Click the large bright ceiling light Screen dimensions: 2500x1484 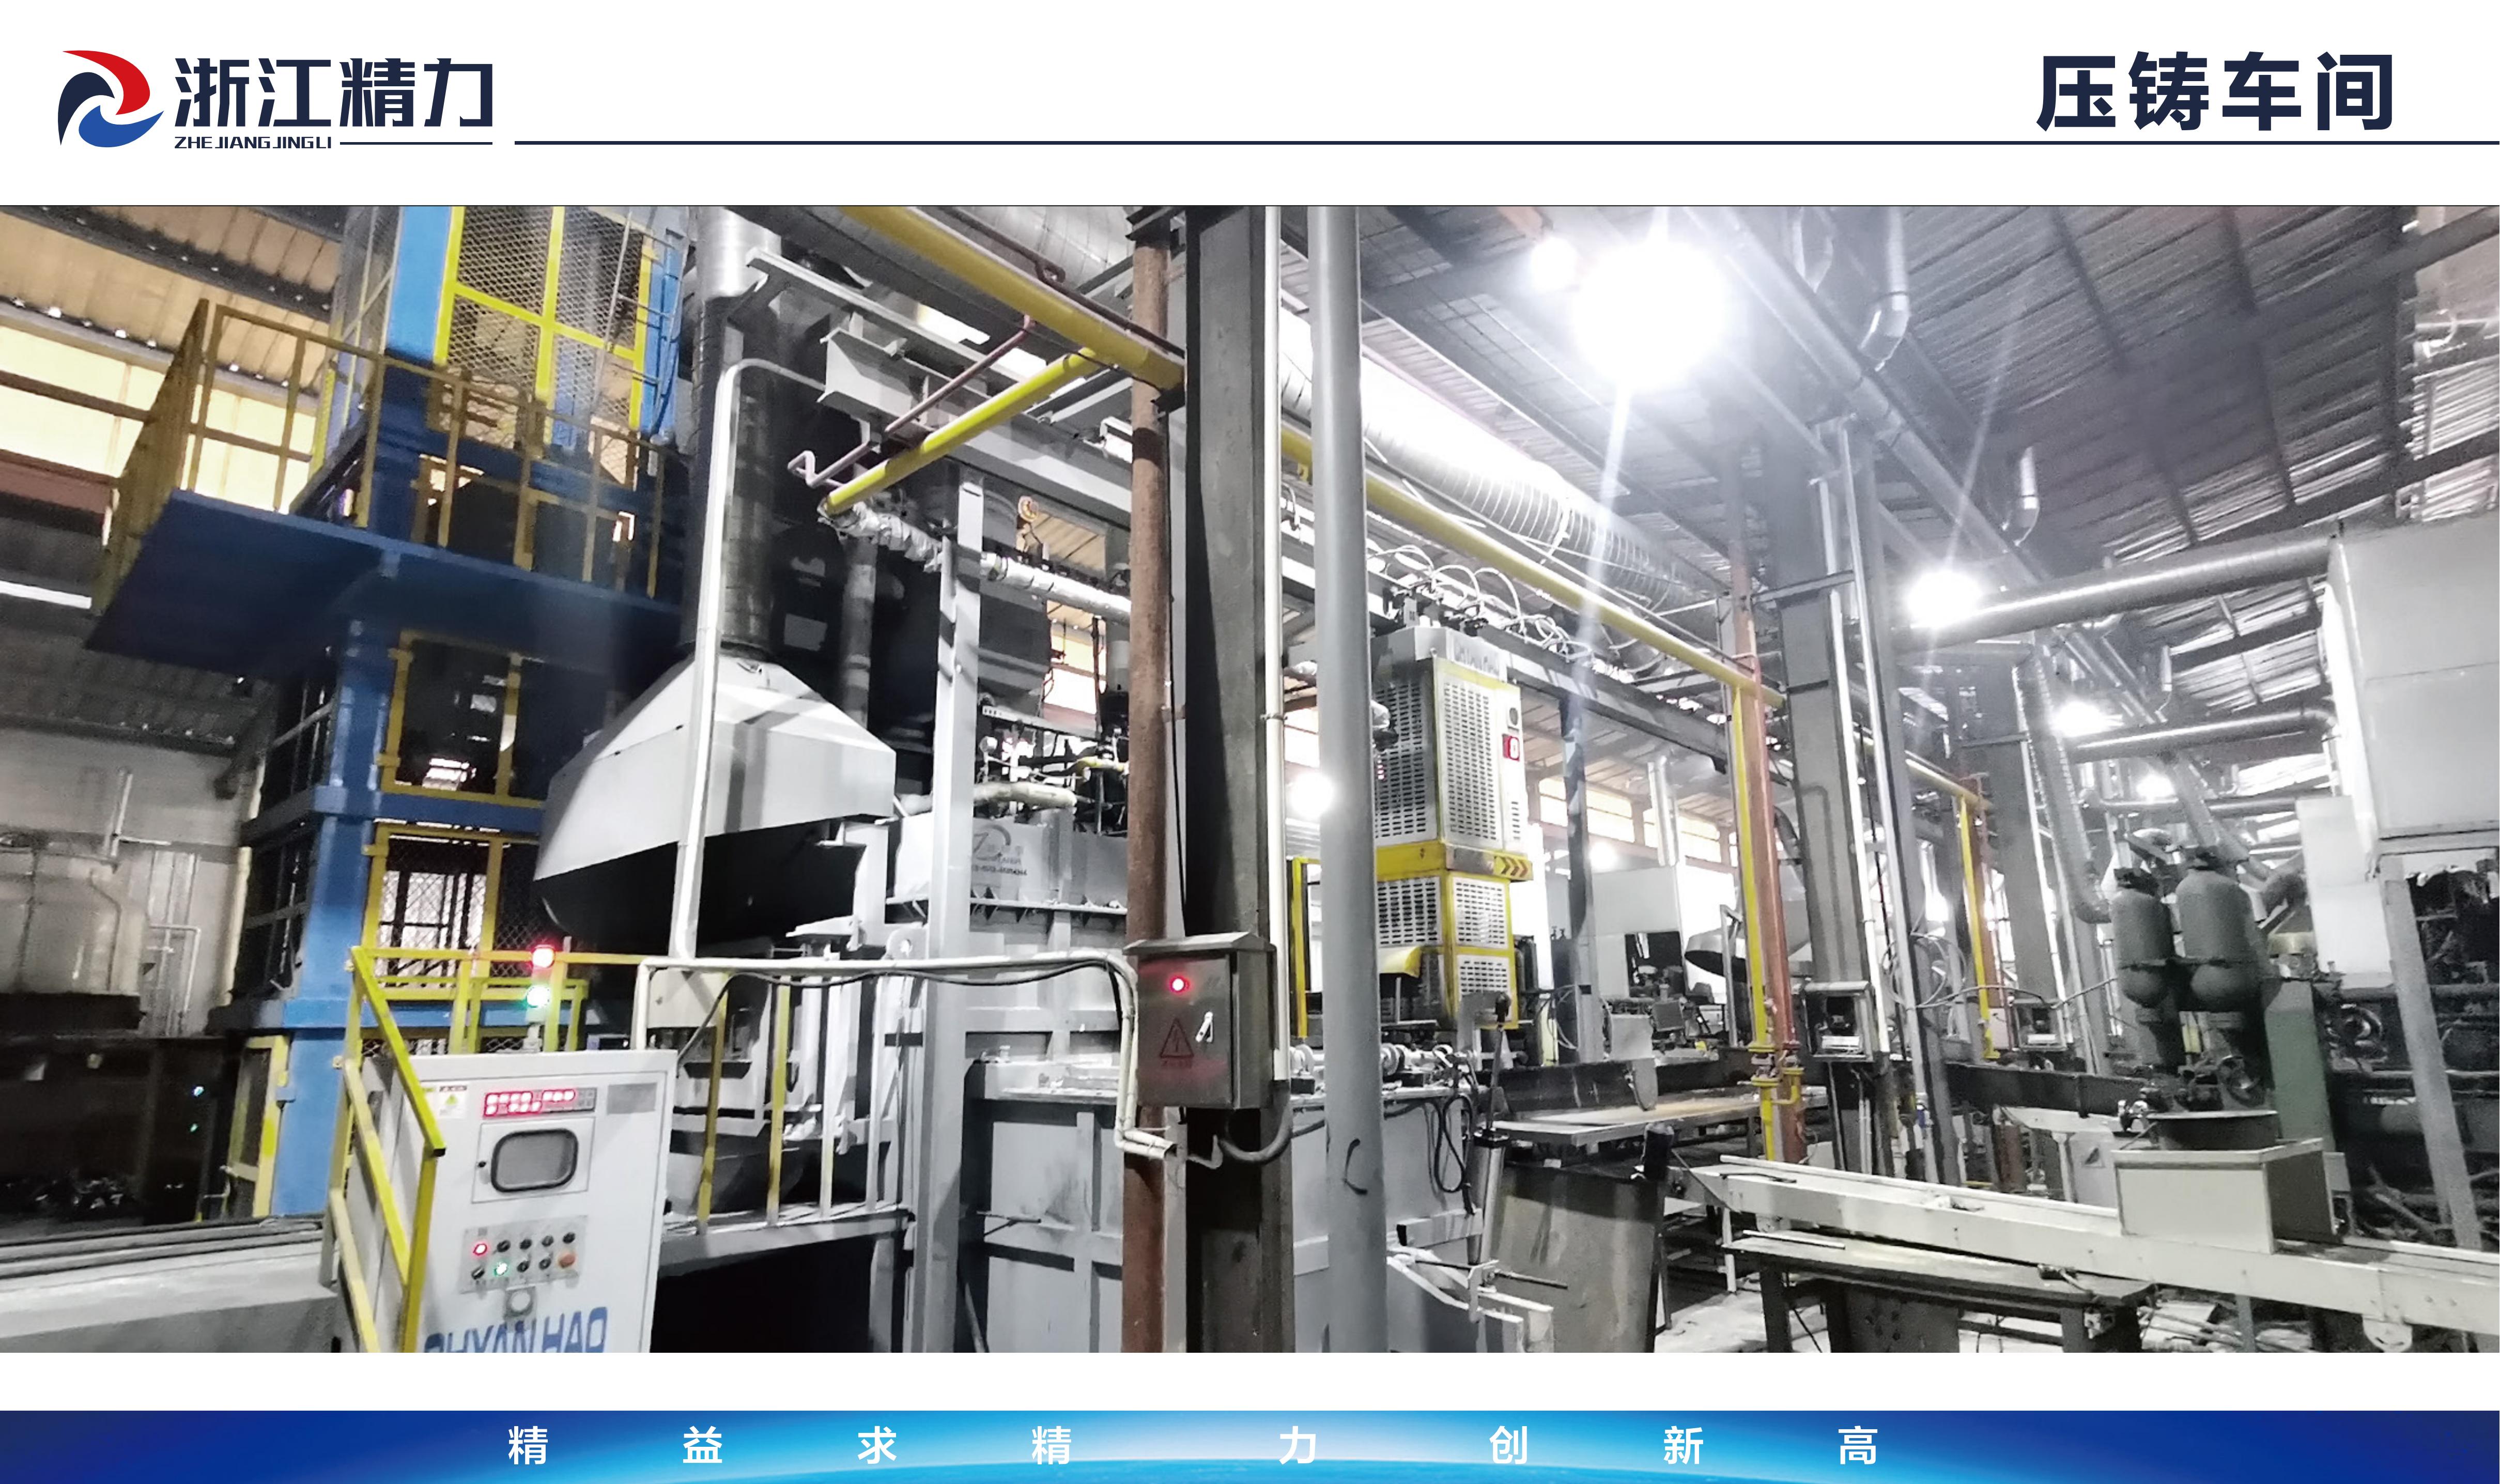tap(1648, 310)
